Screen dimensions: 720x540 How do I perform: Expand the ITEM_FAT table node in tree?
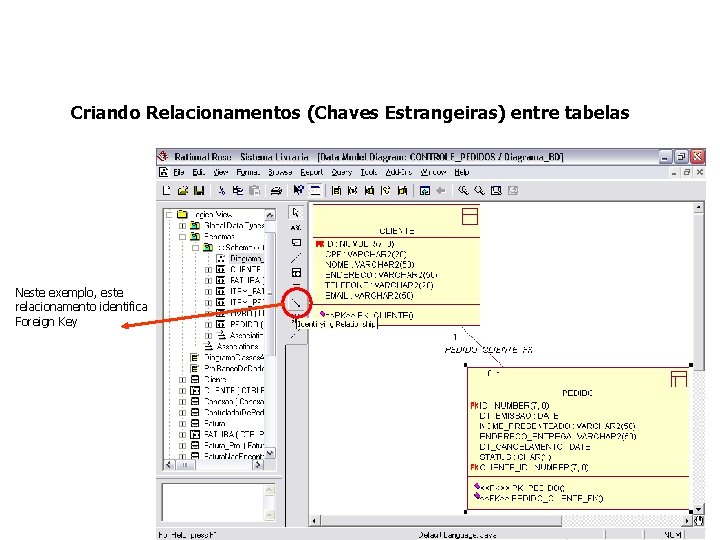(x=208, y=292)
